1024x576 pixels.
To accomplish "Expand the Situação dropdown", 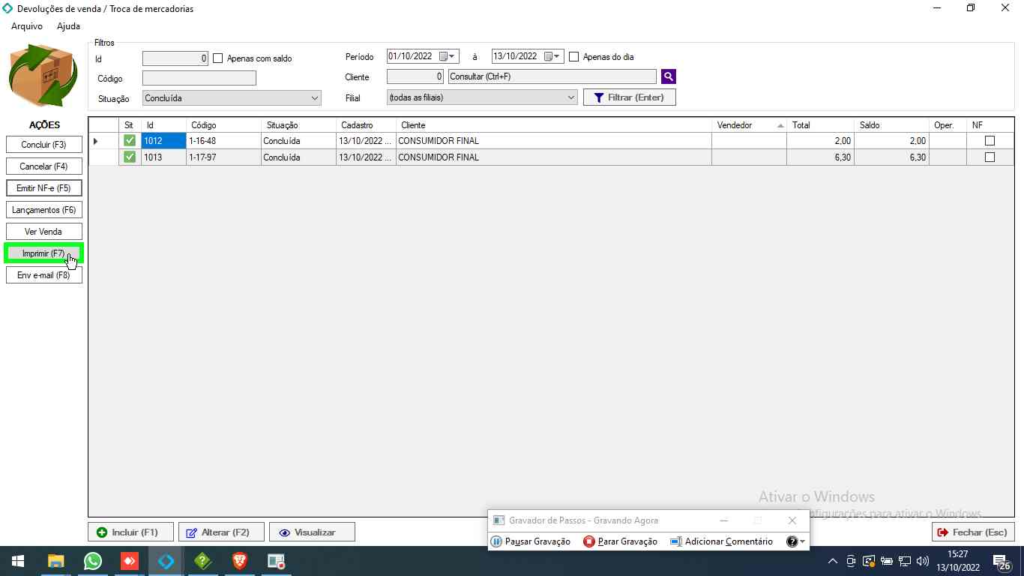I will [314, 98].
